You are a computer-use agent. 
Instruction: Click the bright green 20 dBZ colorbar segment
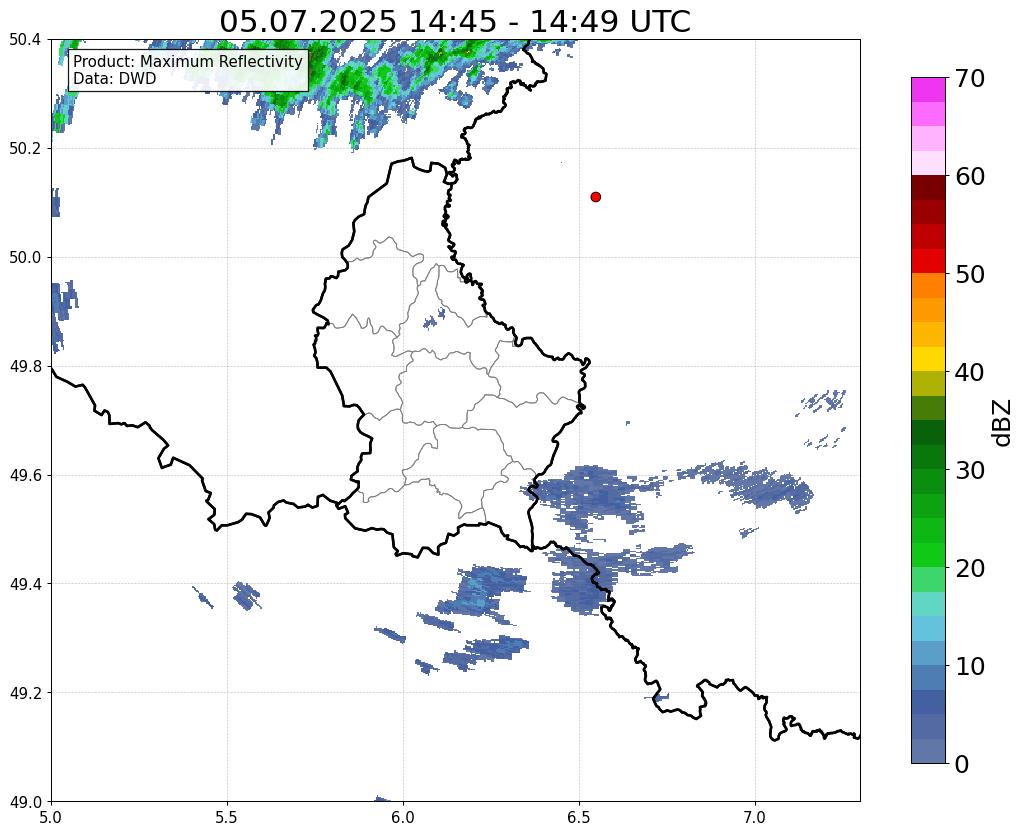(x=928, y=555)
